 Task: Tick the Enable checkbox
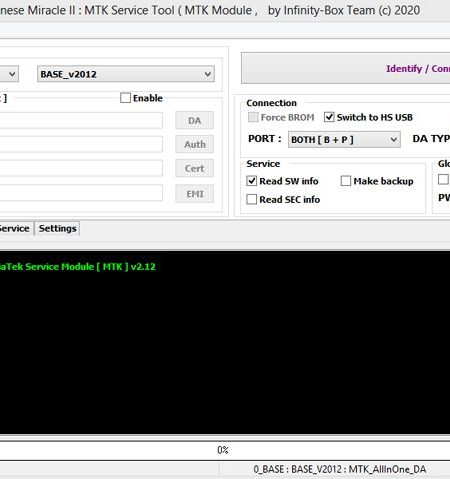pyautogui.click(x=125, y=98)
